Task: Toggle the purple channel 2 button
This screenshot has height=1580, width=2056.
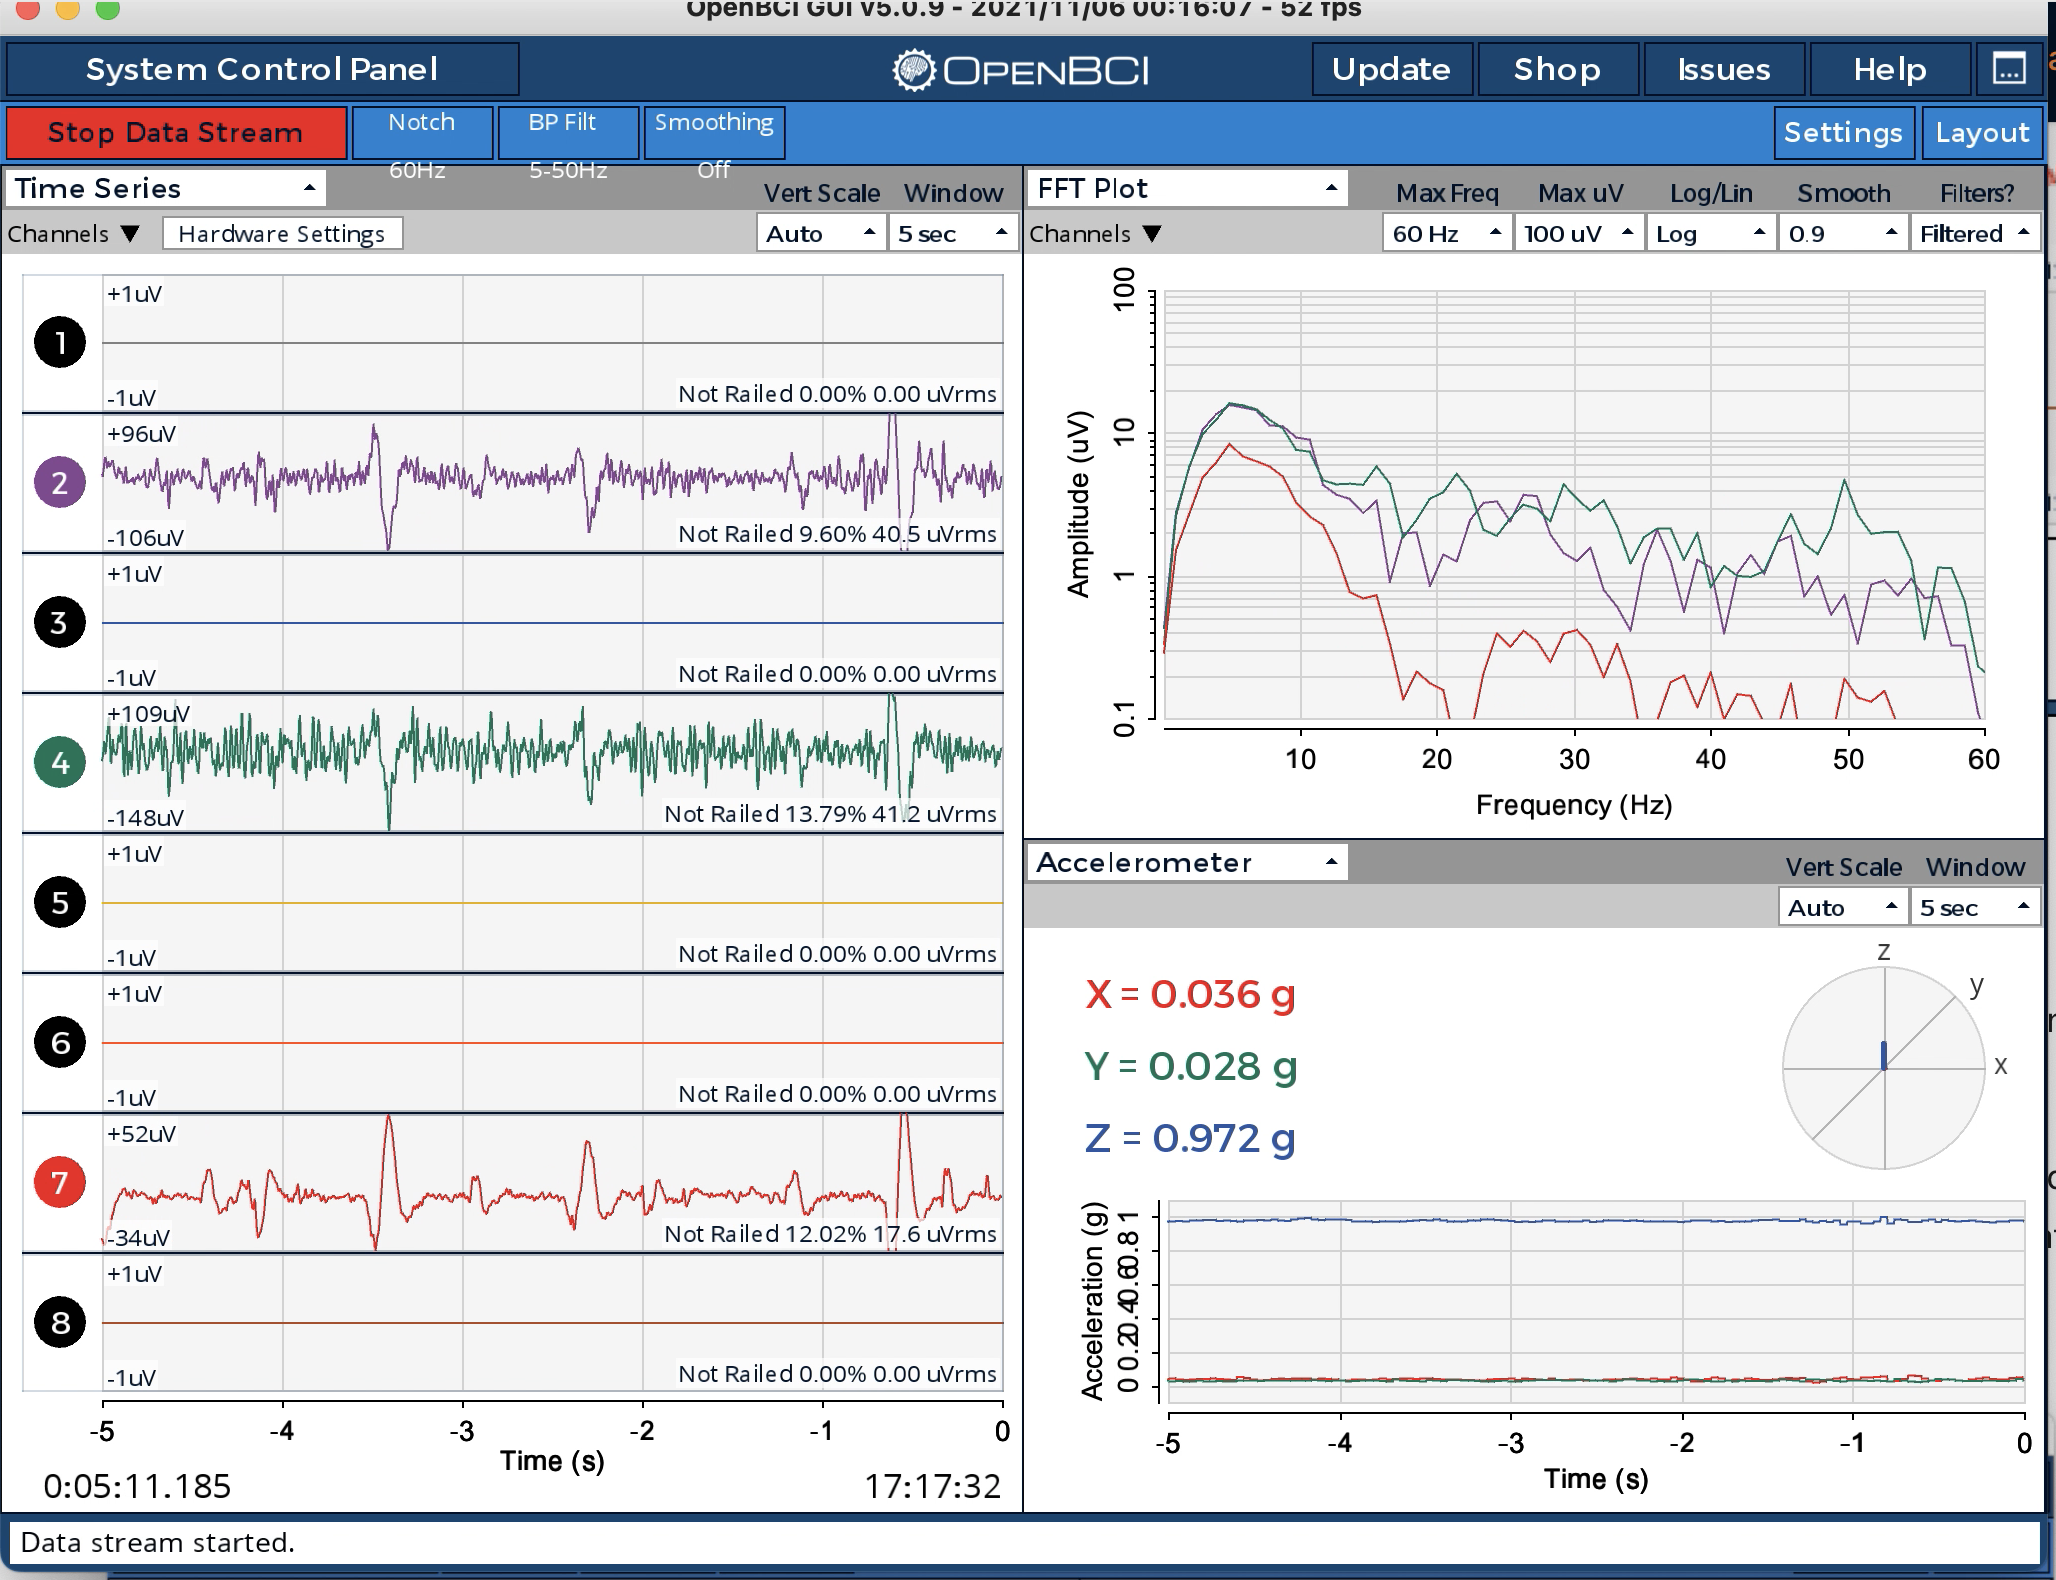Action: [60, 482]
